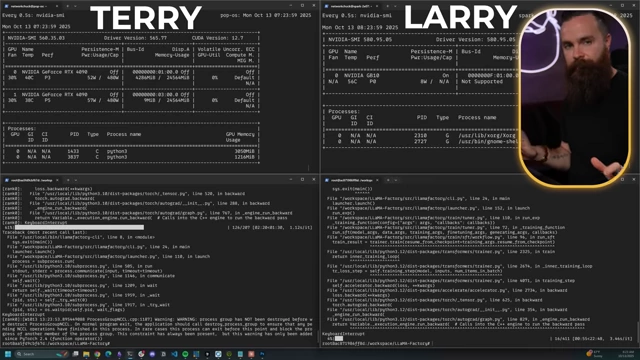The image size is (640, 360).
Task: Open the purple Obsidian taskbar icon
Action: point(119,354)
